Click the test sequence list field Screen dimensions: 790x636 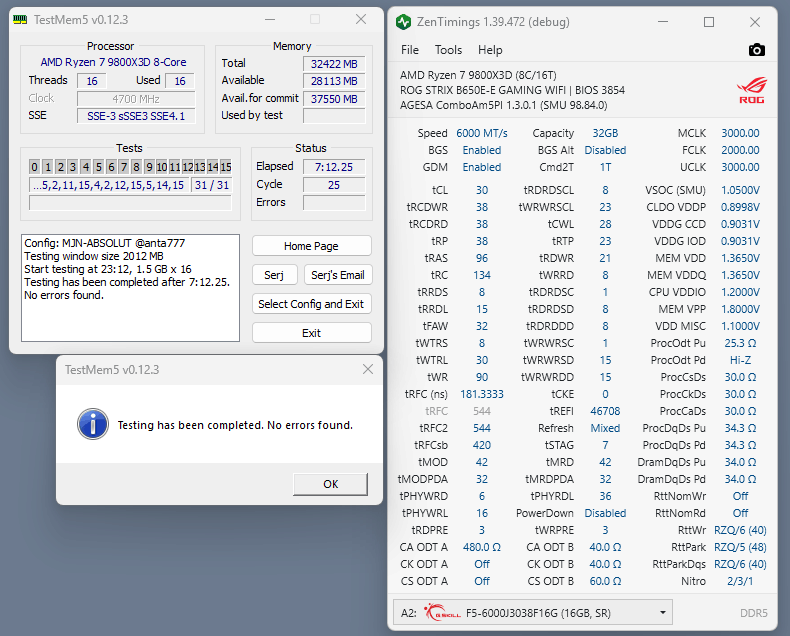click(x=109, y=185)
